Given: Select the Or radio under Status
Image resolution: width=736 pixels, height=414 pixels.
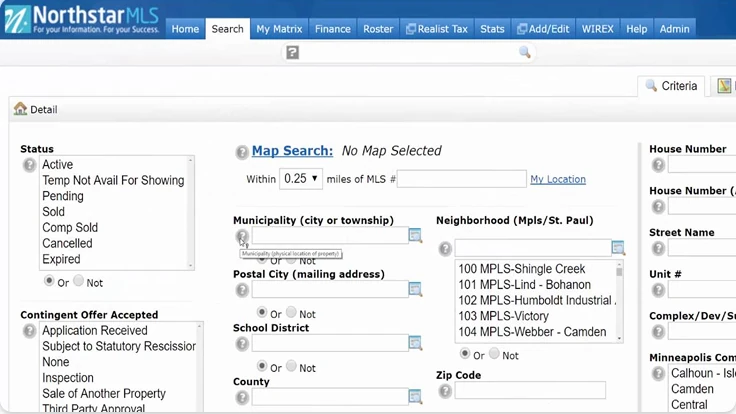Looking at the screenshot, I should click(x=49, y=281).
